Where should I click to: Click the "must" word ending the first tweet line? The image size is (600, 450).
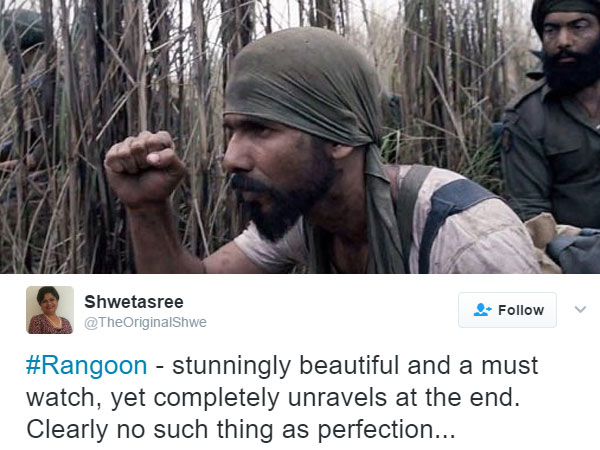pyautogui.click(x=510, y=365)
